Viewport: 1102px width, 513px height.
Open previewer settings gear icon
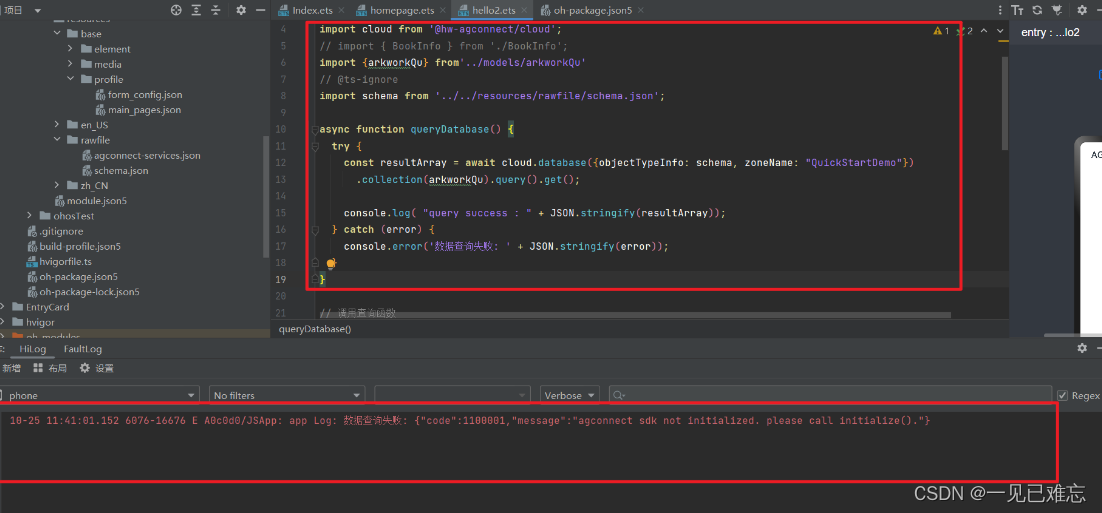tap(1082, 10)
